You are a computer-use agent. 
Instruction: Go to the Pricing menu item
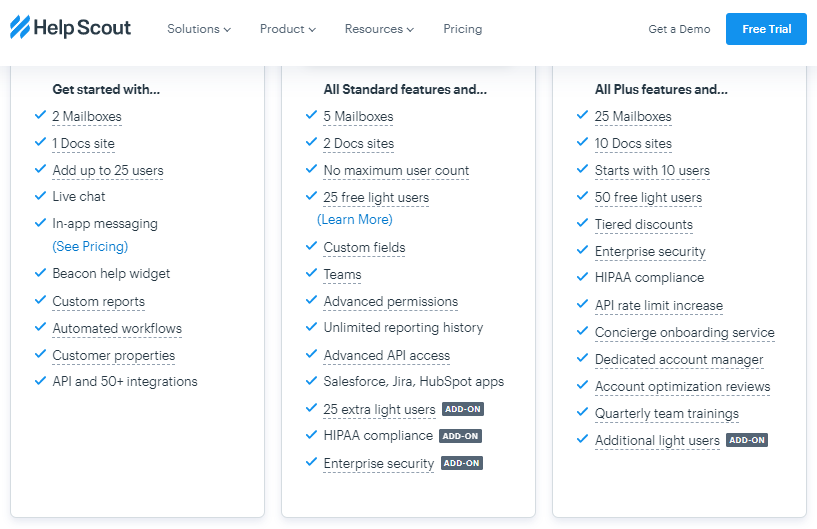click(x=463, y=29)
